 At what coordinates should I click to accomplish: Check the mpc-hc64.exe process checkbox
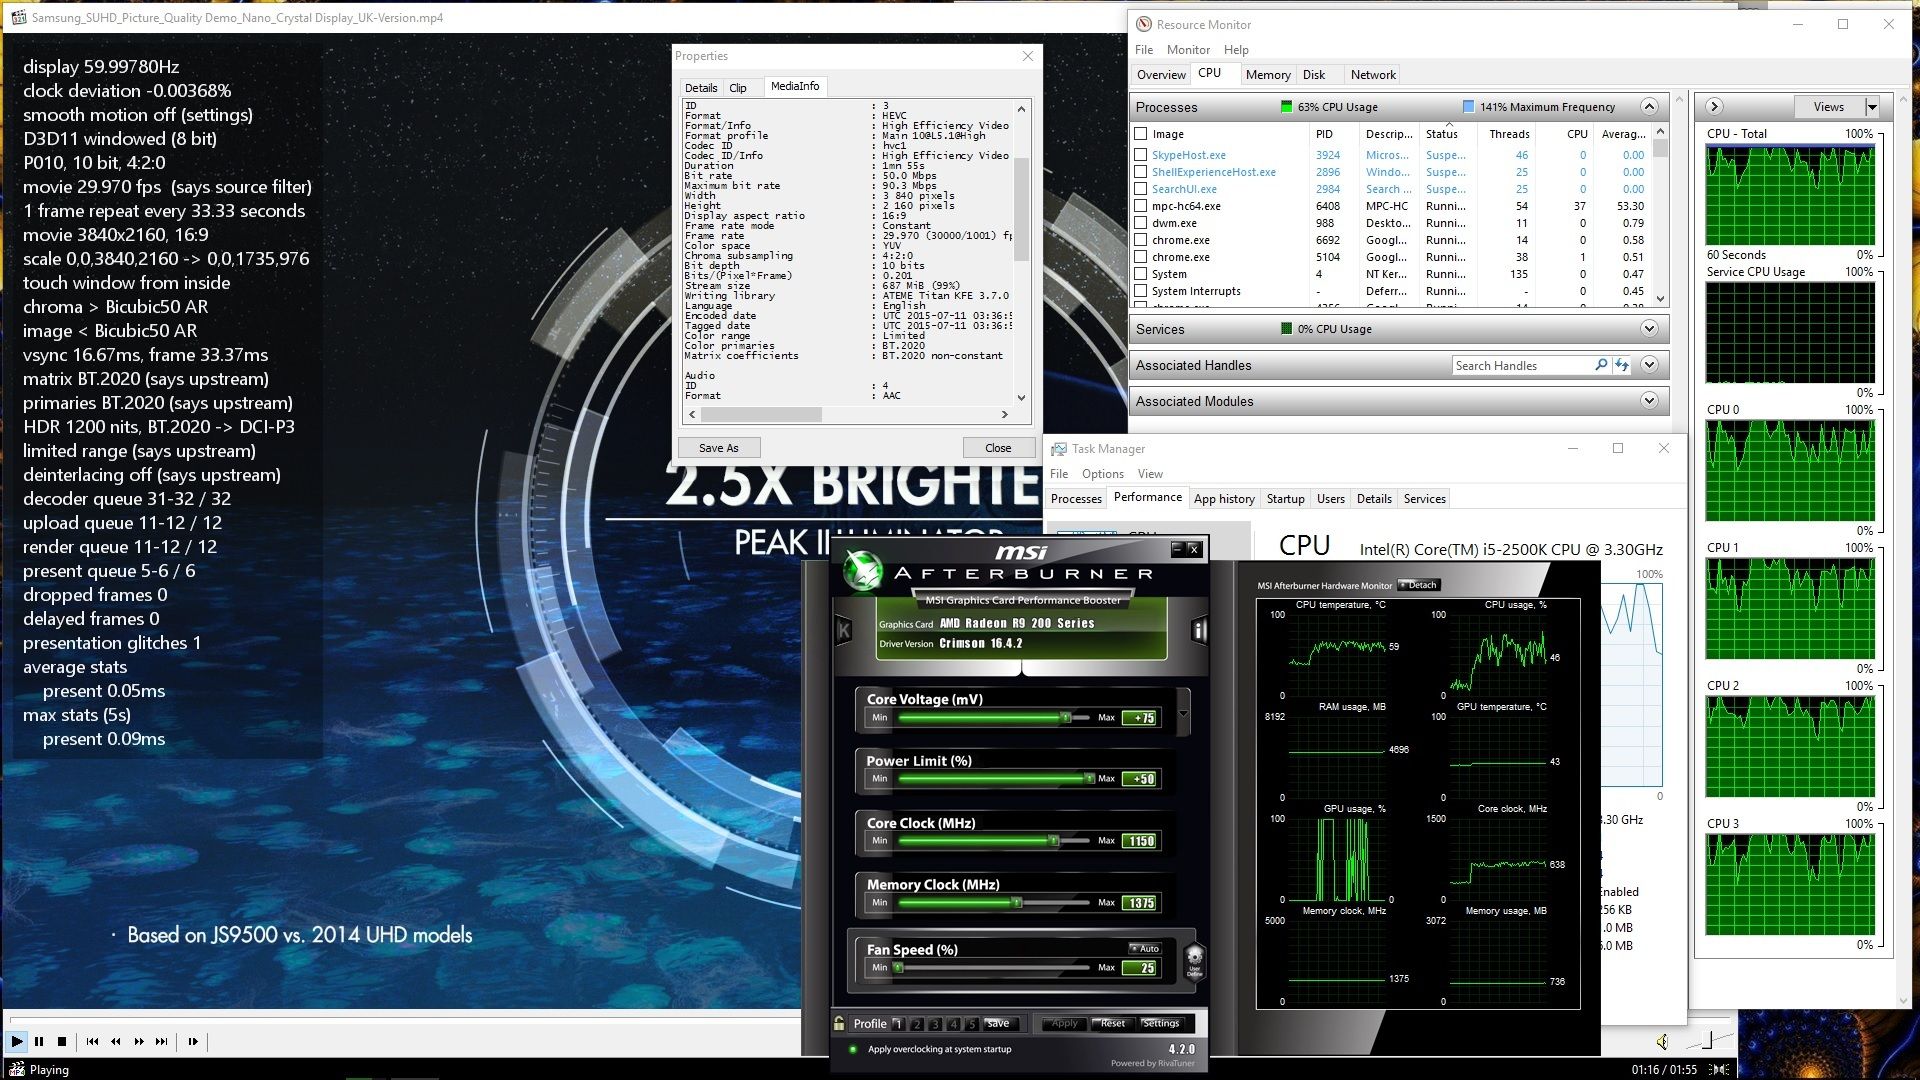1140,206
